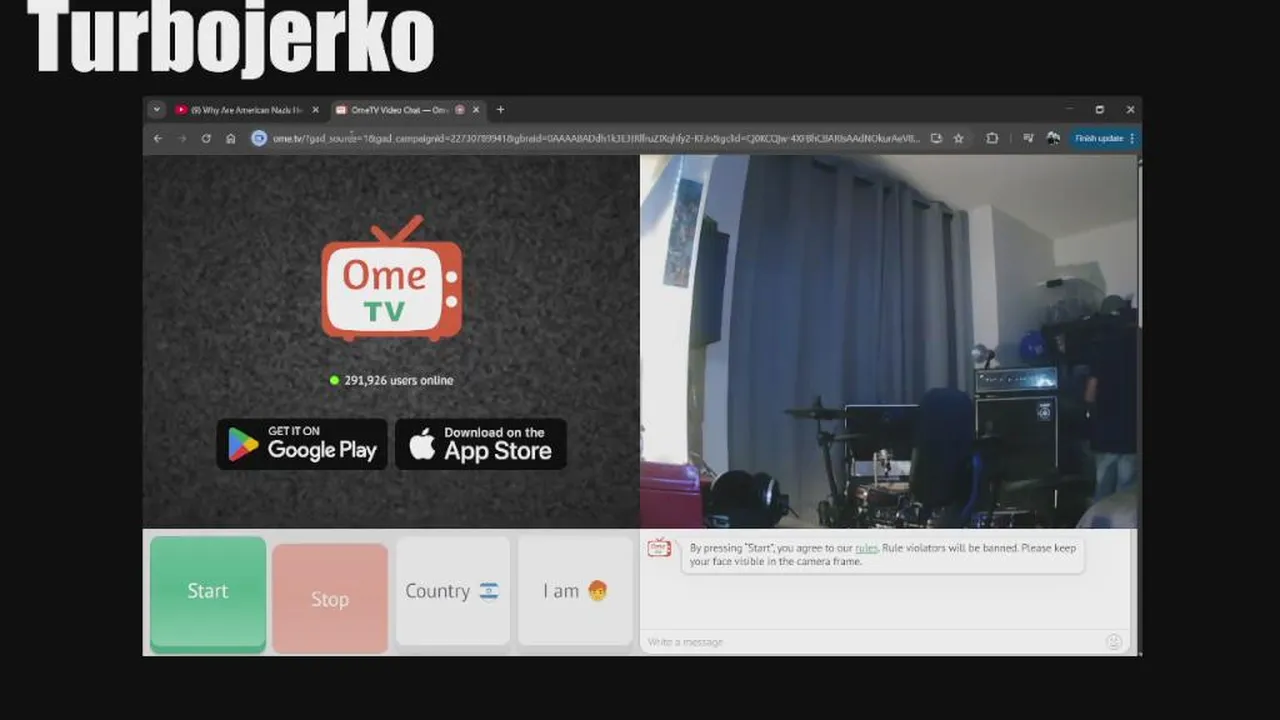
Task: Click the install/cast icon in address bar
Action: click(936, 138)
